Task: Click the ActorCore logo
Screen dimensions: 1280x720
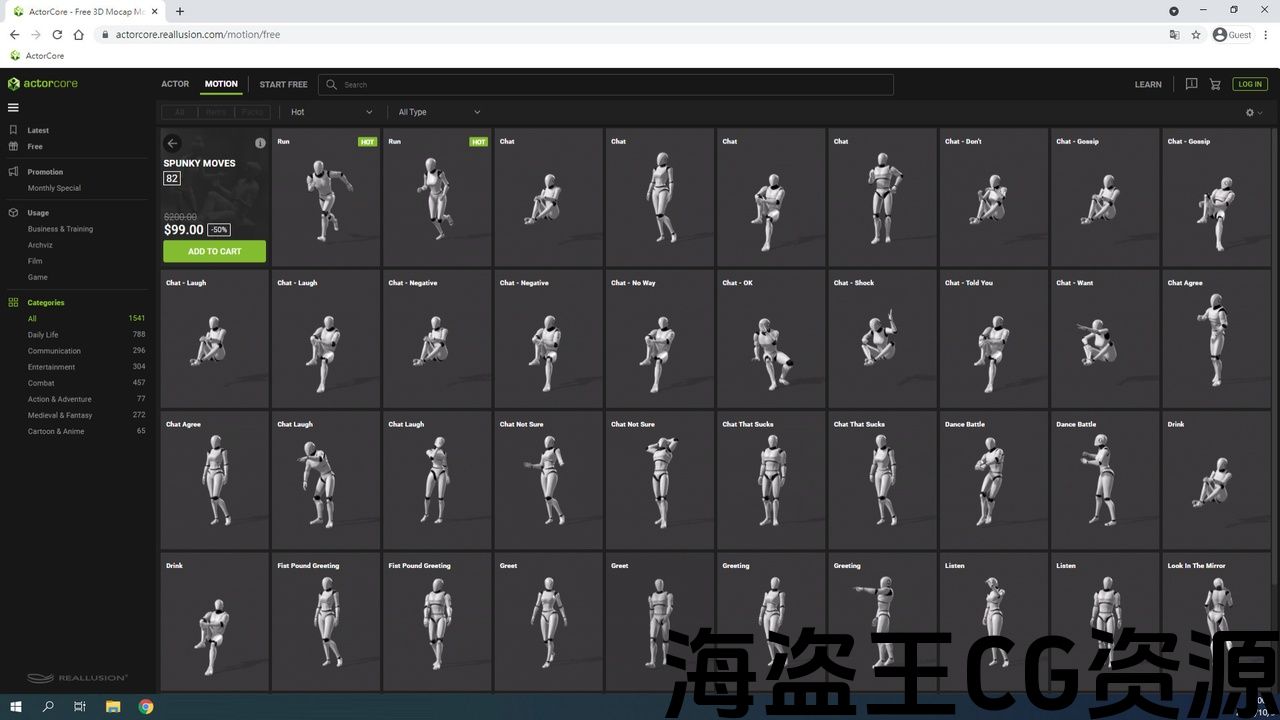Action: 43,84
